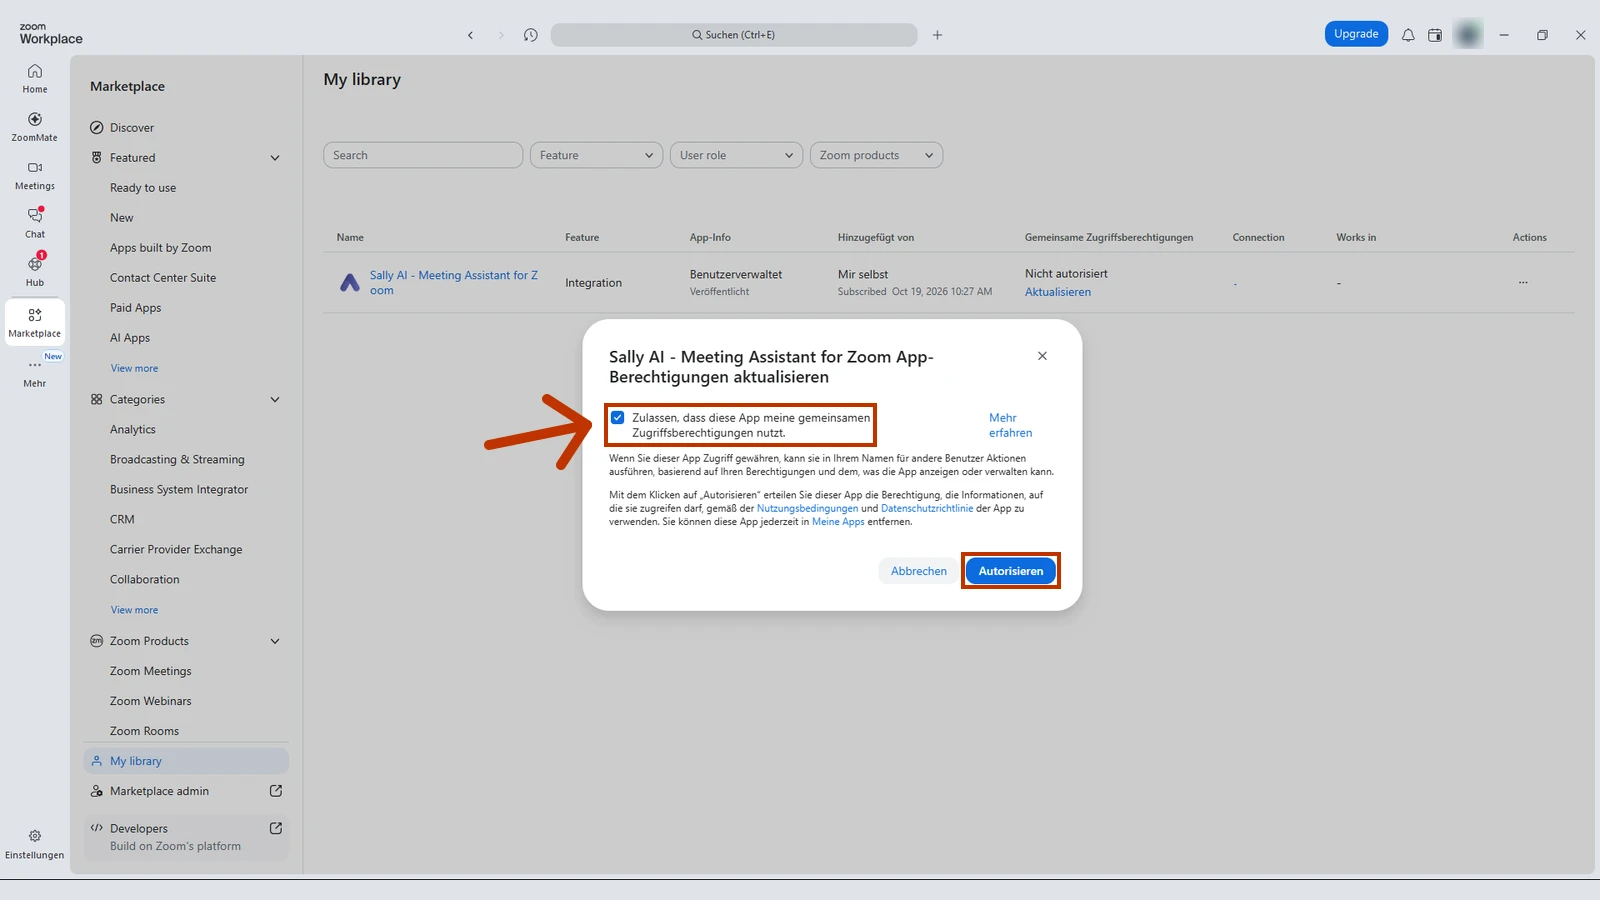Open the Feature filter dropdown
Screen dimensions: 1600x900
(596, 155)
